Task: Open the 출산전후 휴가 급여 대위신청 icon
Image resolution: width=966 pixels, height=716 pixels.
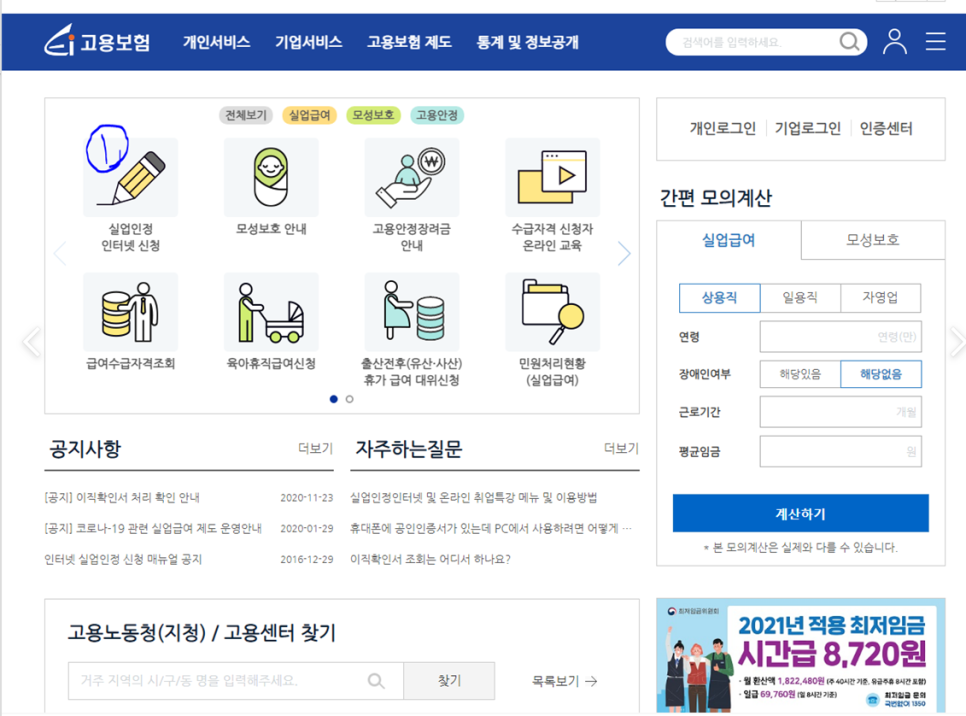Action: pyautogui.click(x=412, y=312)
